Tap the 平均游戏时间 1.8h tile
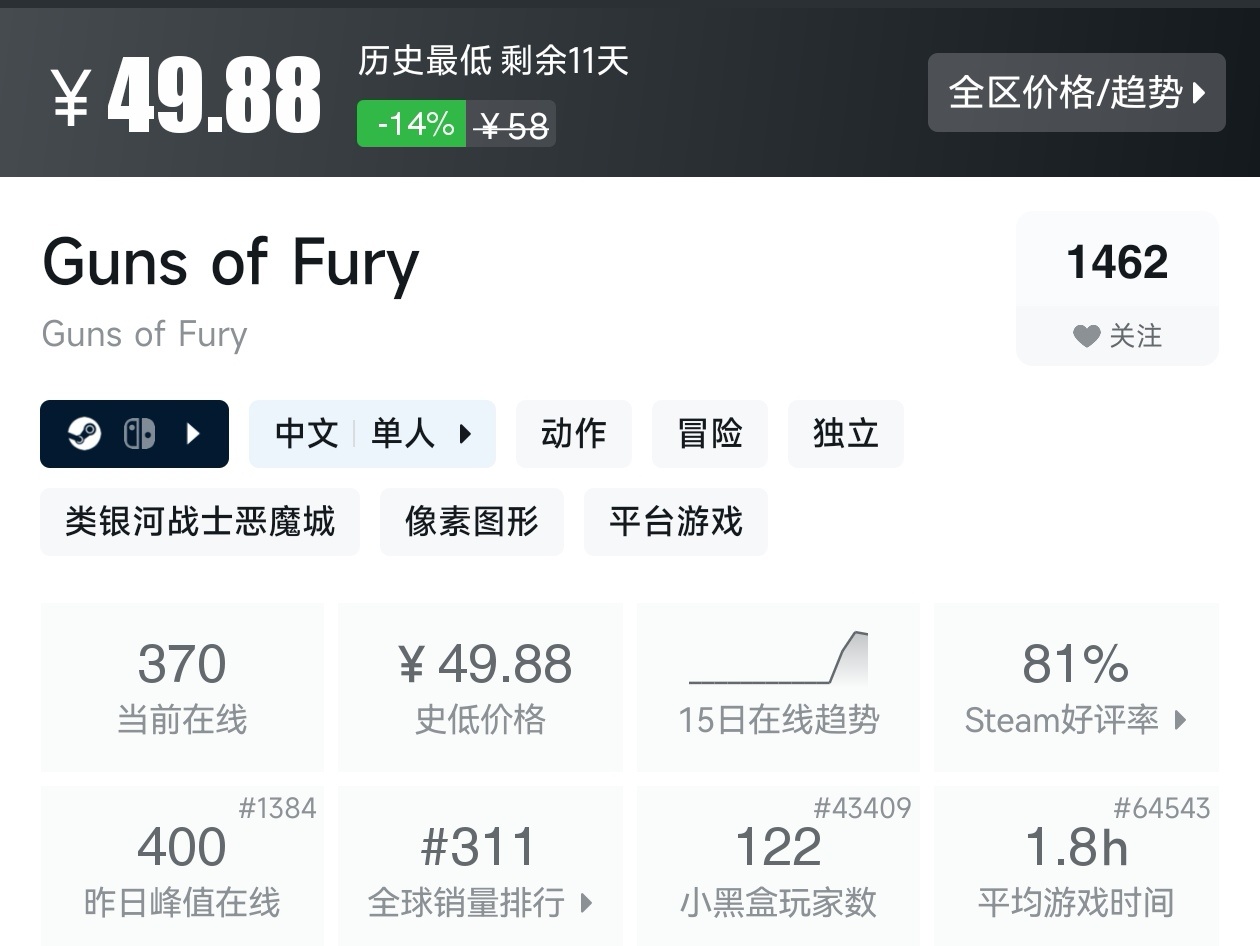Image resolution: width=1260 pixels, height=946 pixels. [1076, 868]
